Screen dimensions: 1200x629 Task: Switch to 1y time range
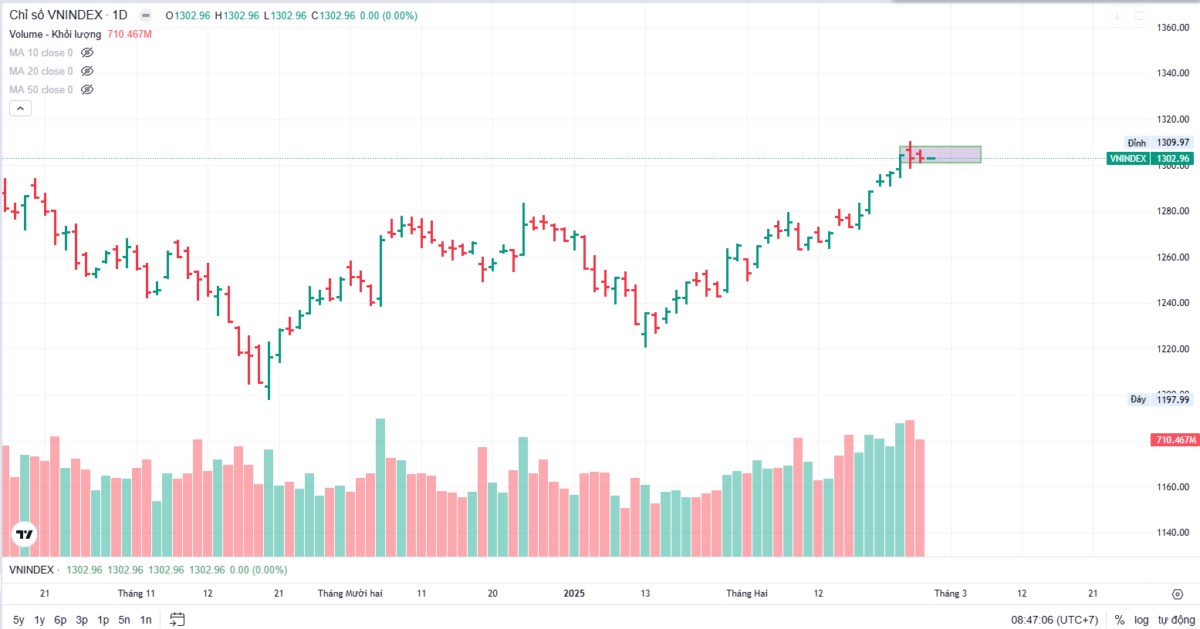pyautogui.click(x=39, y=620)
